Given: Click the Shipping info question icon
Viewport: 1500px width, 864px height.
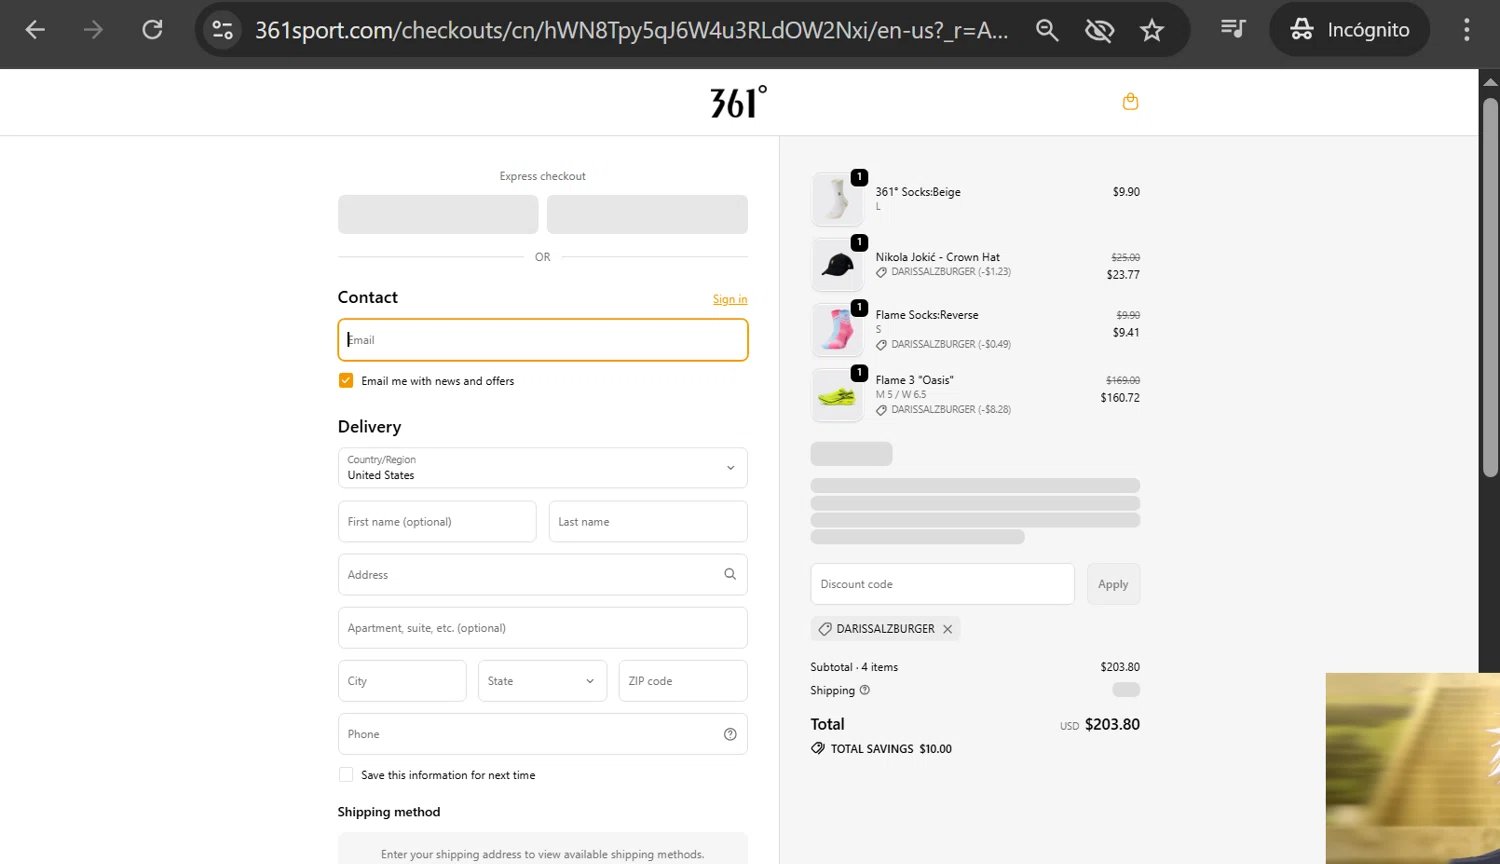Looking at the screenshot, I should coord(865,690).
